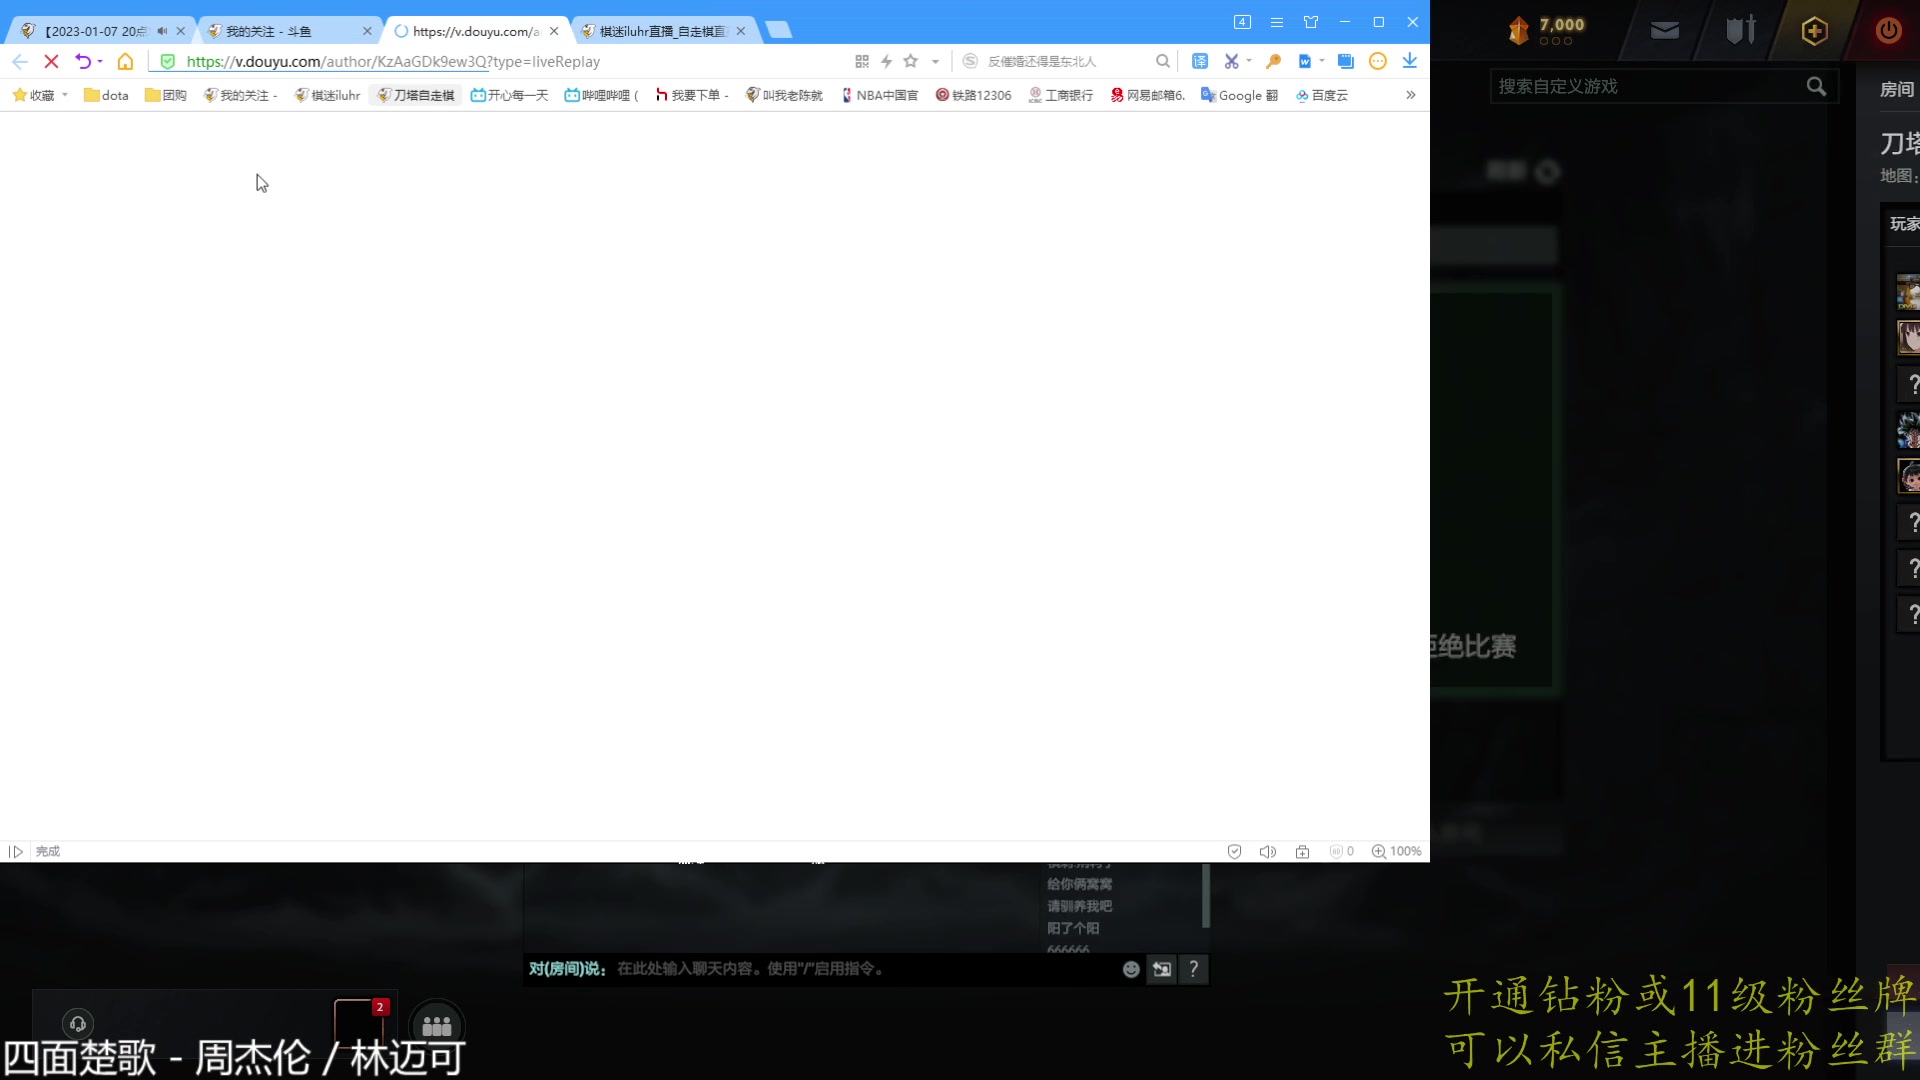This screenshot has height=1080, width=1920.
Task: Click the home page icon
Action: click(x=125, y=62)
